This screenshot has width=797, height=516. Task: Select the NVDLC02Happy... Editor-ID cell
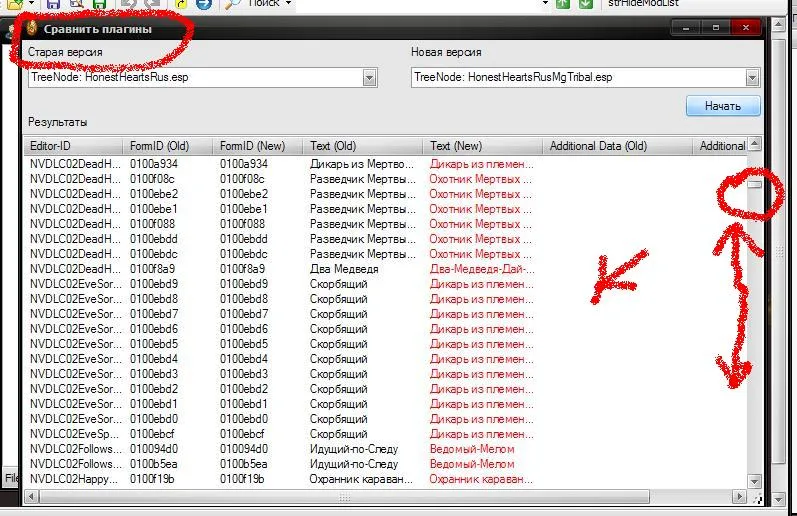(x=74, y=479)
